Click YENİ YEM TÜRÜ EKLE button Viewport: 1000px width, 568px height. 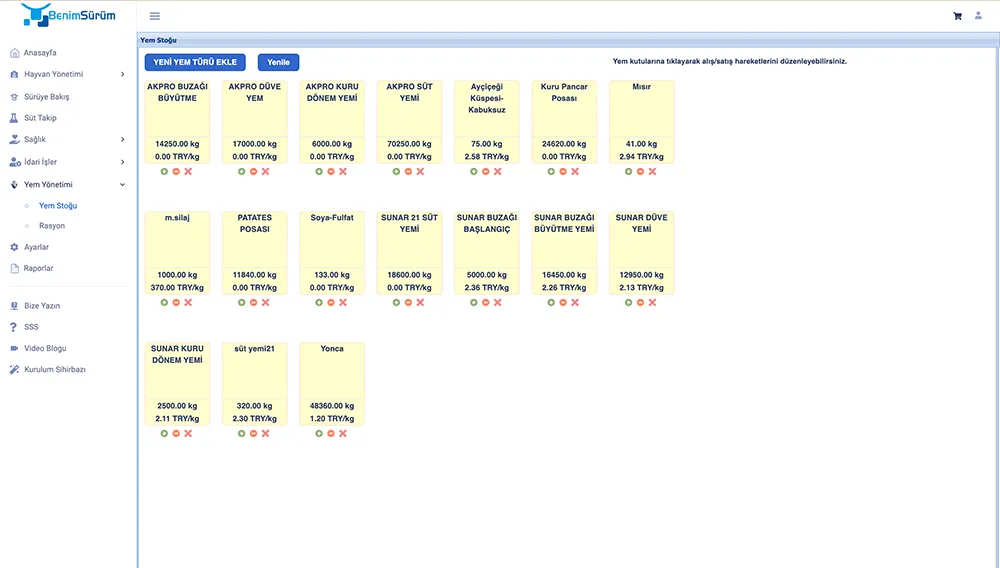click(195, 62)
